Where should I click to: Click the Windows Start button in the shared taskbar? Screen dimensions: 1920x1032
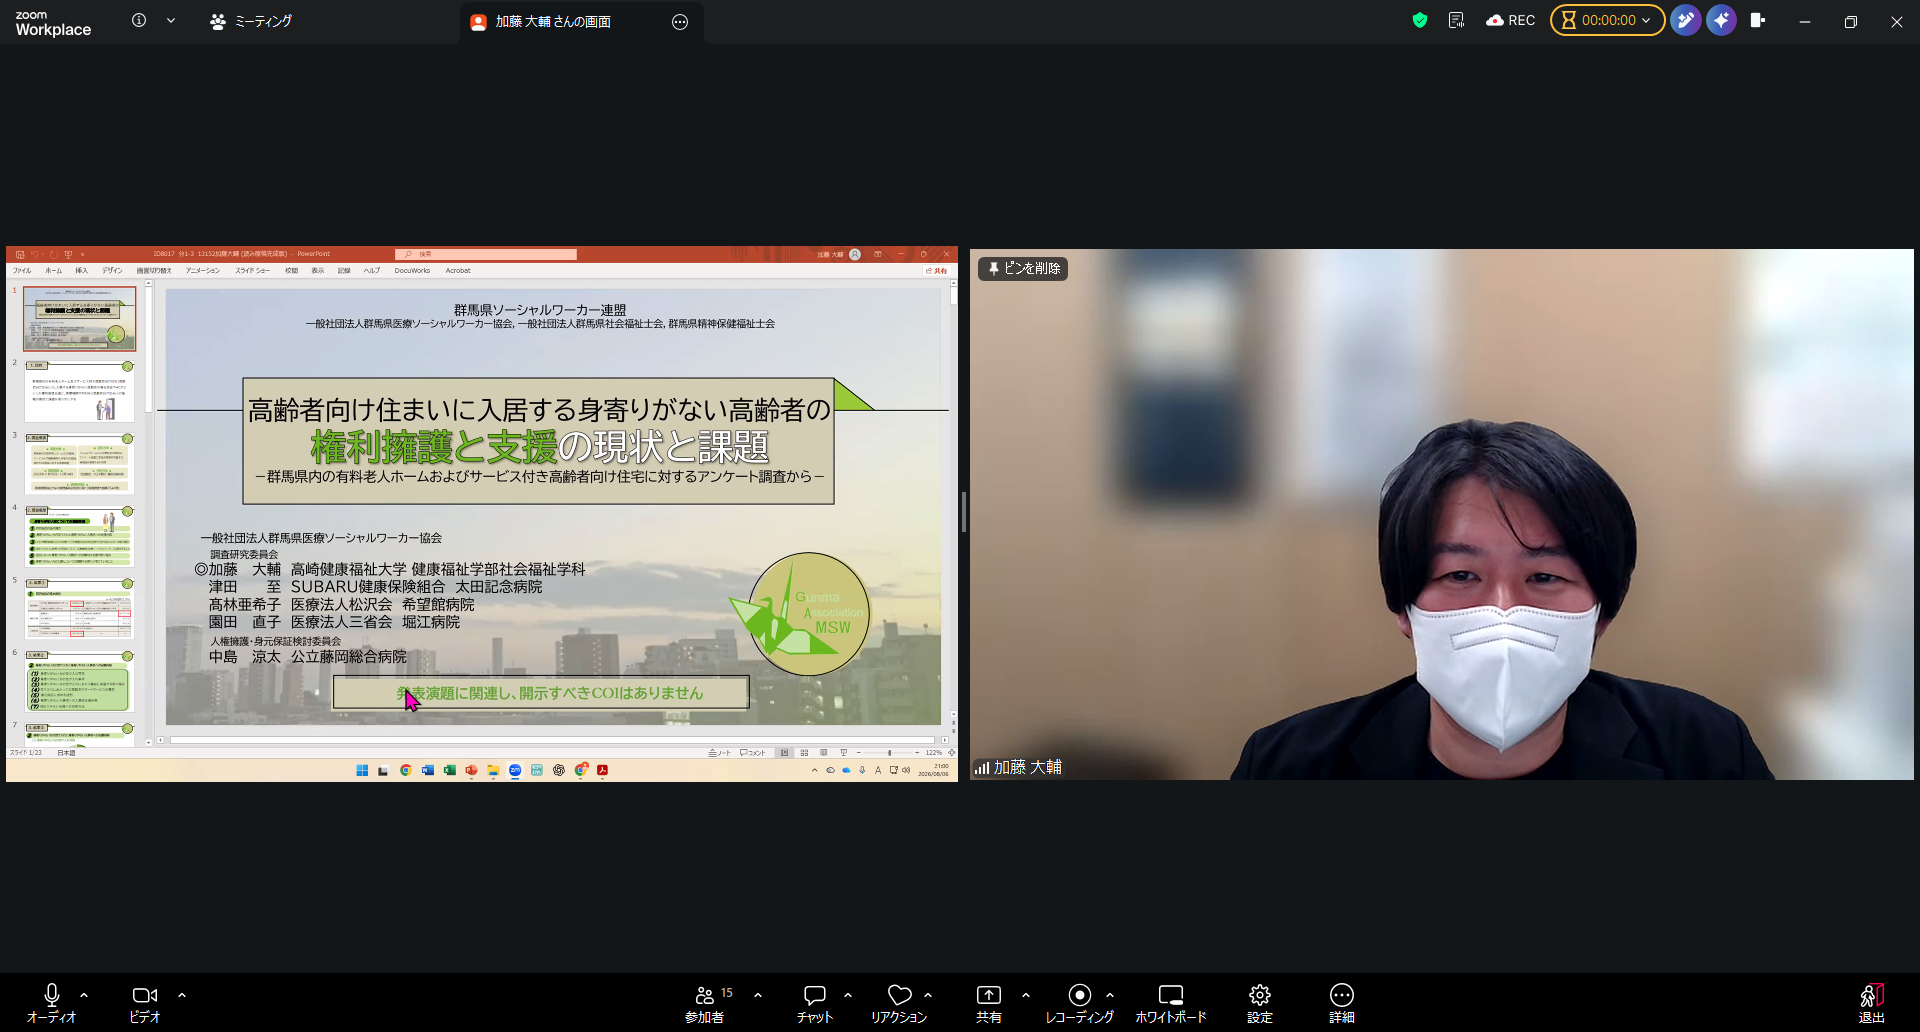point(362,770)
